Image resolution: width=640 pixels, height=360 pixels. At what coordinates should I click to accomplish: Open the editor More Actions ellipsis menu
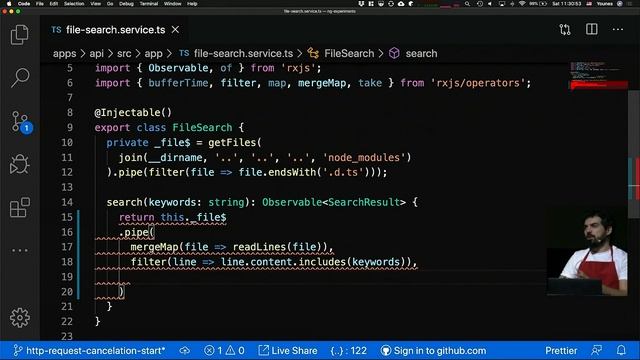point(618,29)
